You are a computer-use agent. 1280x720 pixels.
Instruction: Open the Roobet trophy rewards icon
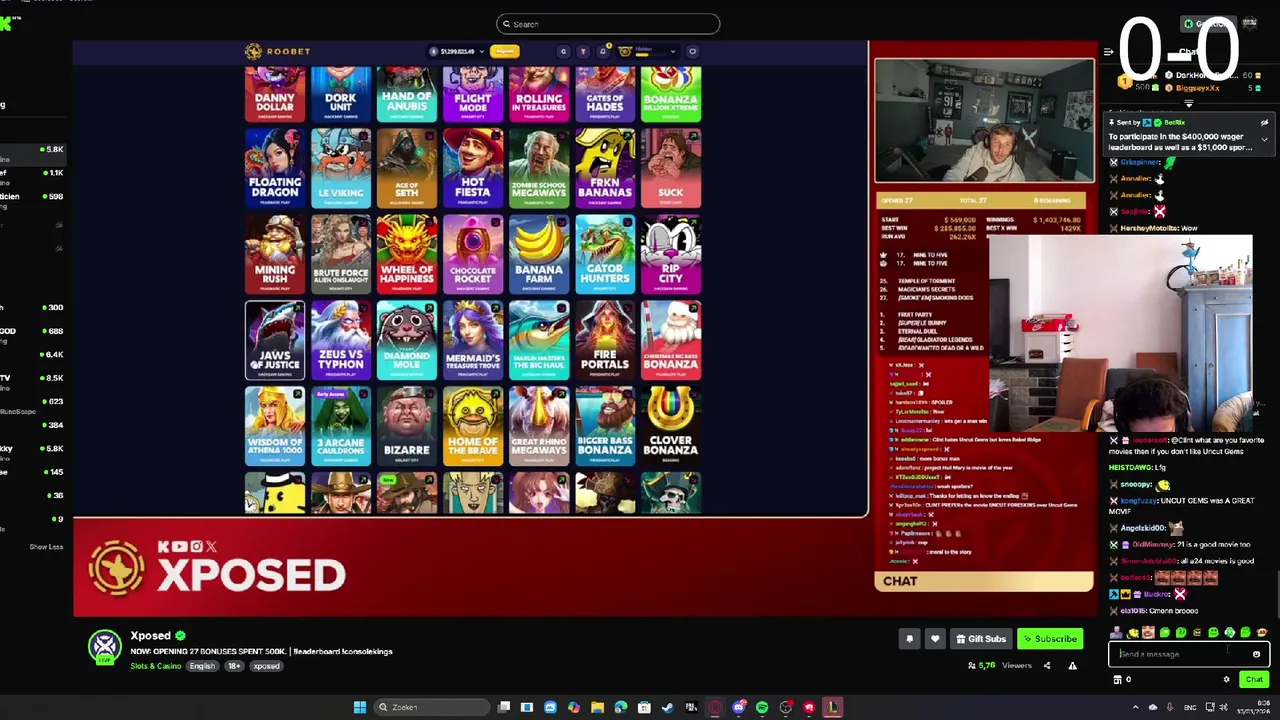pyautogui.click(x=583, y=51)
